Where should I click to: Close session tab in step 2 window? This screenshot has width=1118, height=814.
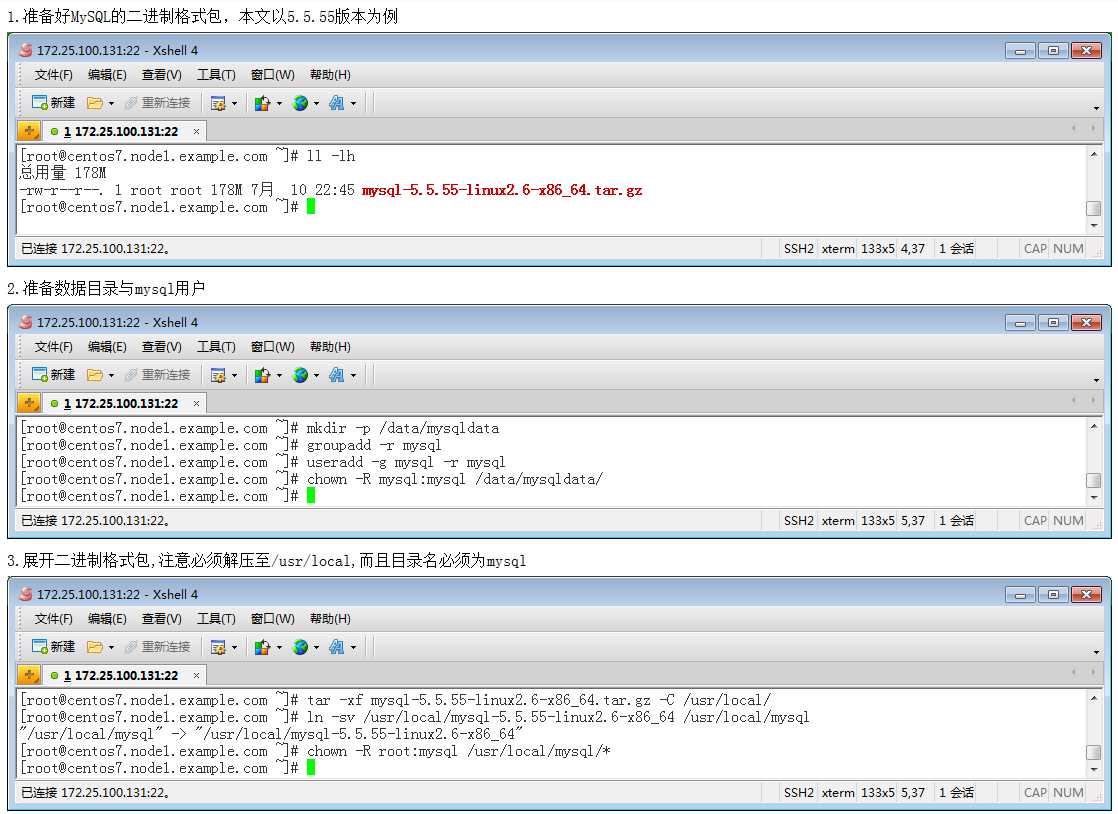pos(196,404)
